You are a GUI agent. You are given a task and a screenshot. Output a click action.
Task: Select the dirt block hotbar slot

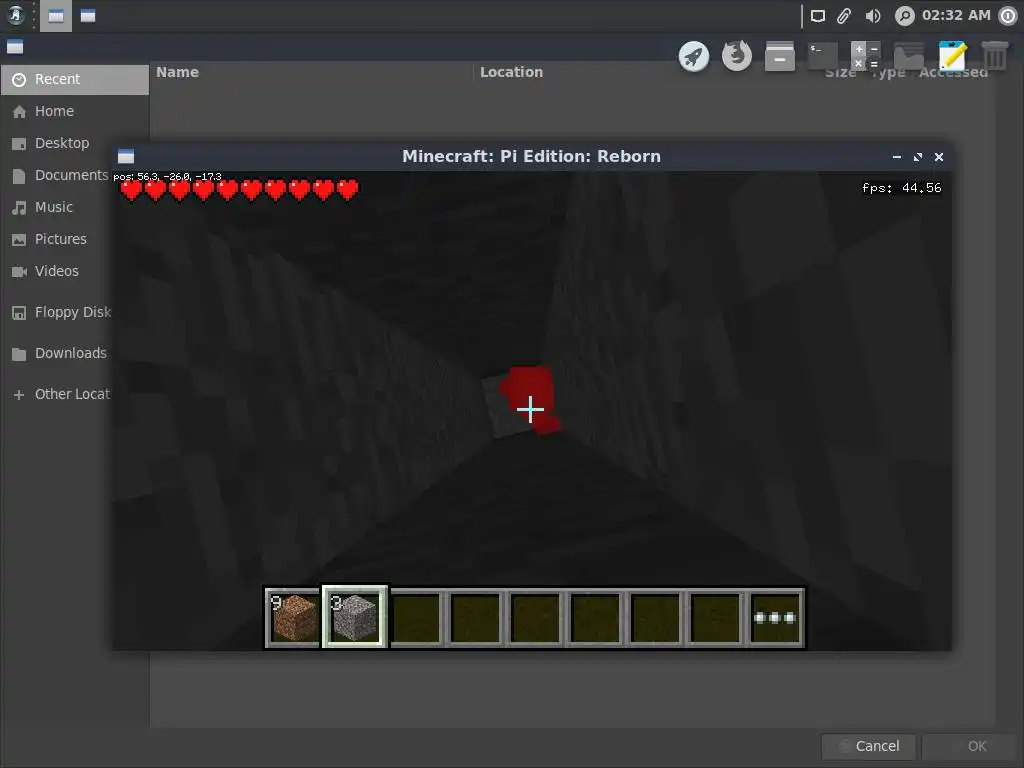coord(295,617)
